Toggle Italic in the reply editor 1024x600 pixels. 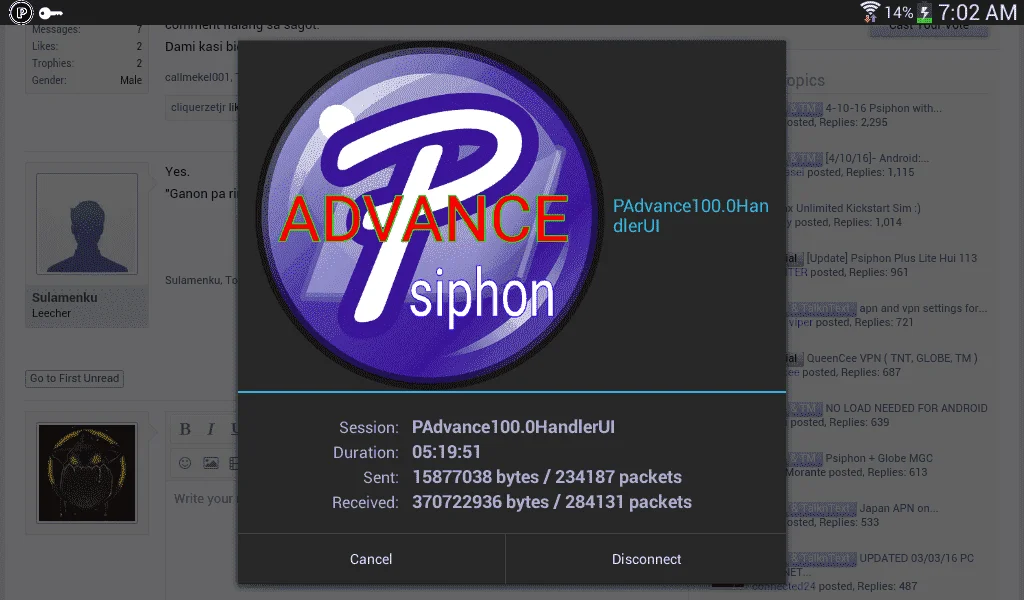(210, 429)
